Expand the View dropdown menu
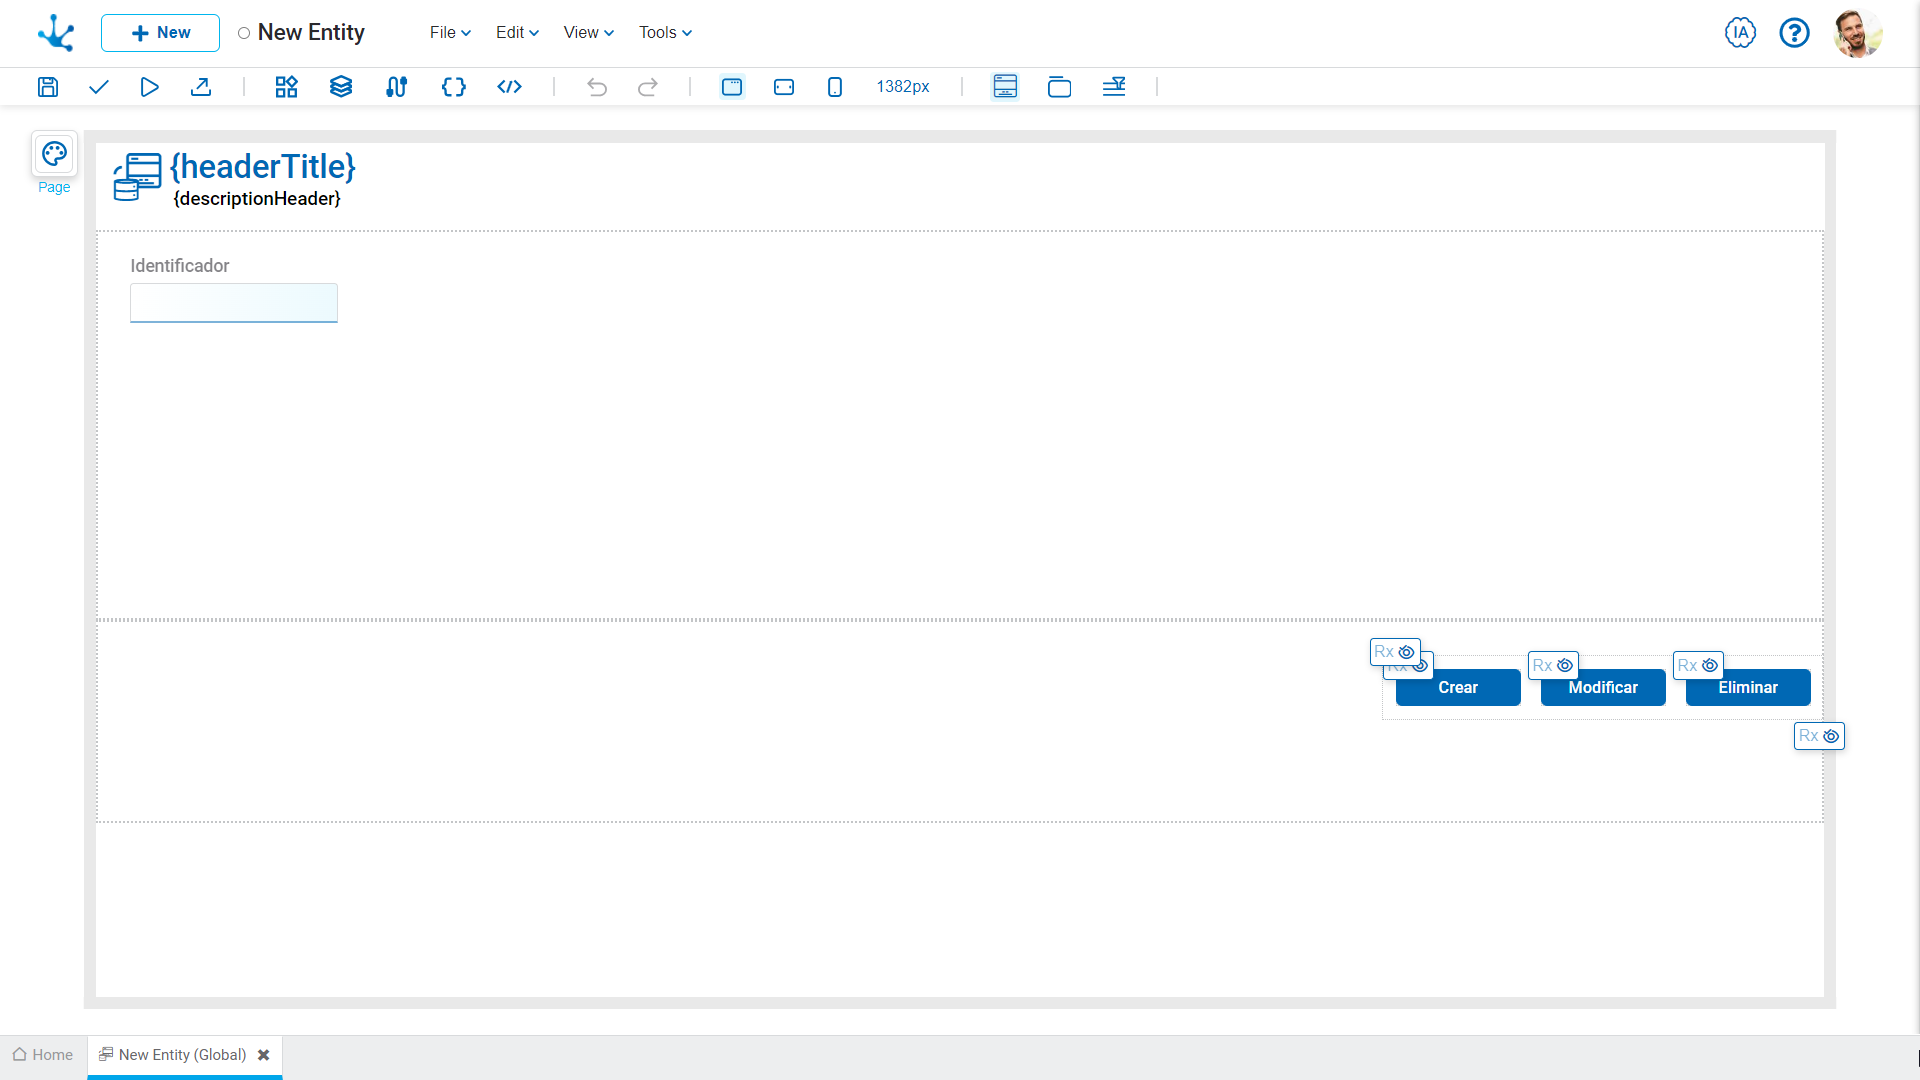The height and width of the screenshot is (1080, 1920). click(588, 33)
